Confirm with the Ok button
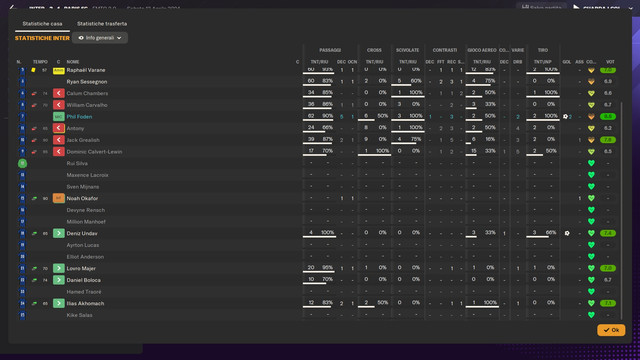This screenshot has width=640, height=360. (x=611, y=330)
